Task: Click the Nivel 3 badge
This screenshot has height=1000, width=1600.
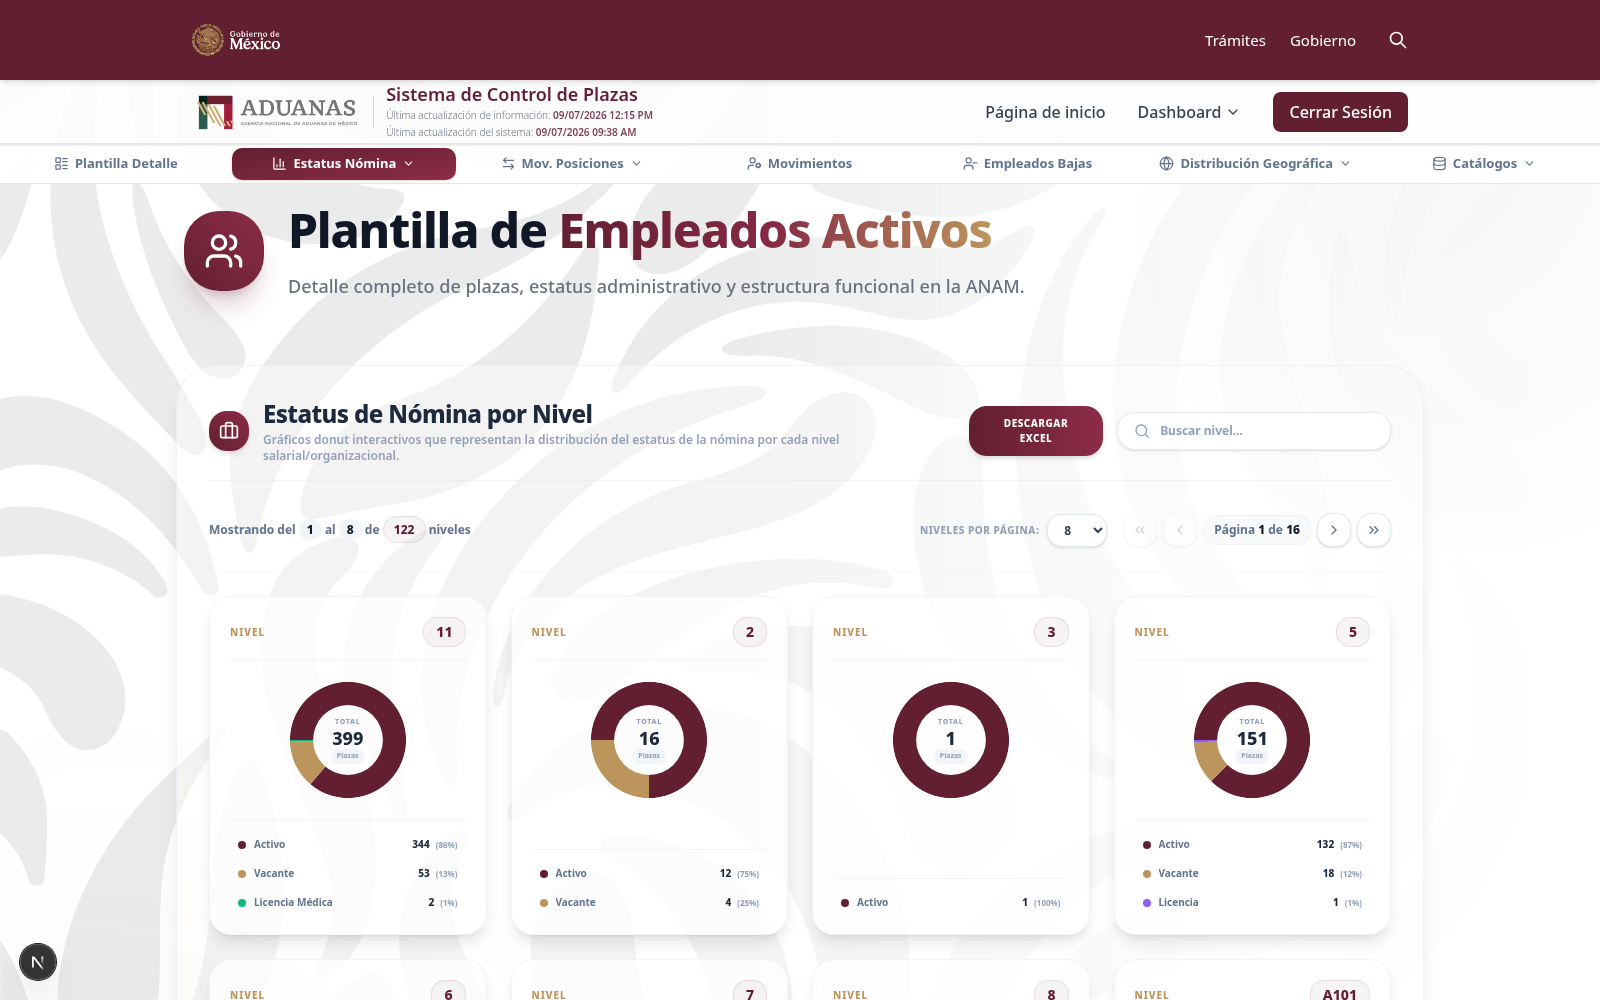Action: 1051,632
